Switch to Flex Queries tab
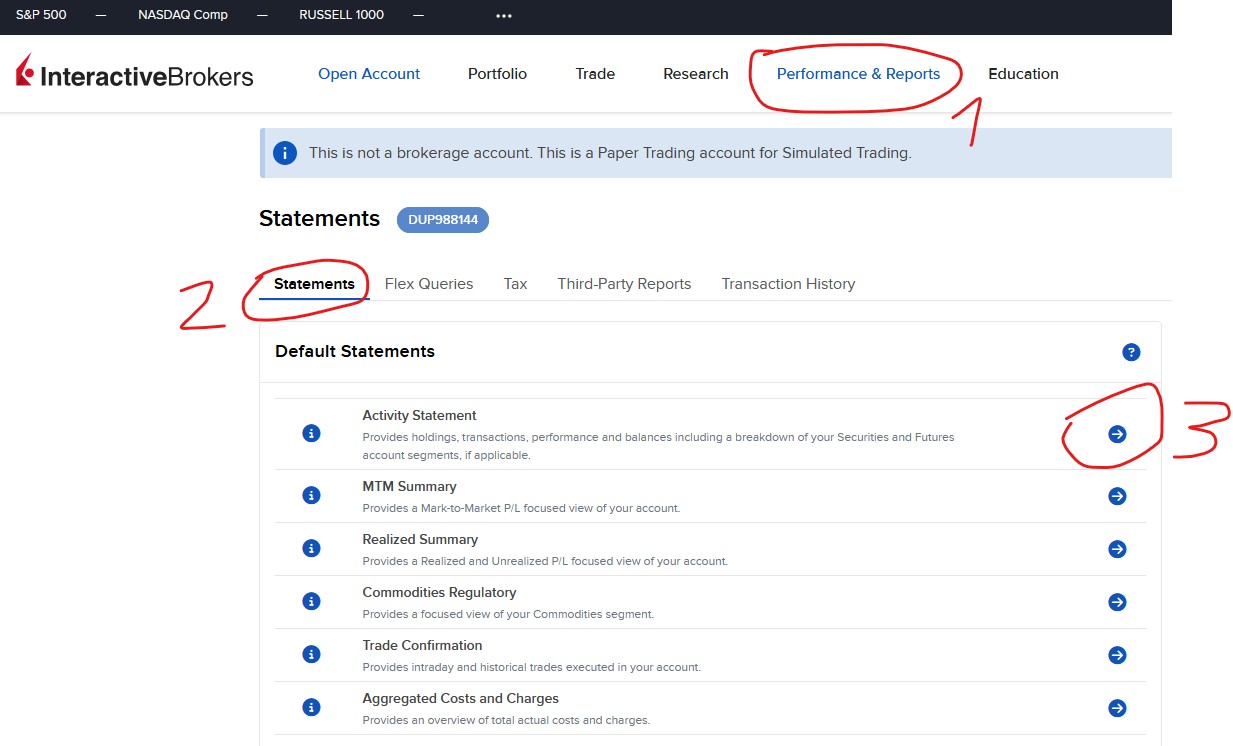The height and width of the screenshot is (746, 1233). (429, 284)
